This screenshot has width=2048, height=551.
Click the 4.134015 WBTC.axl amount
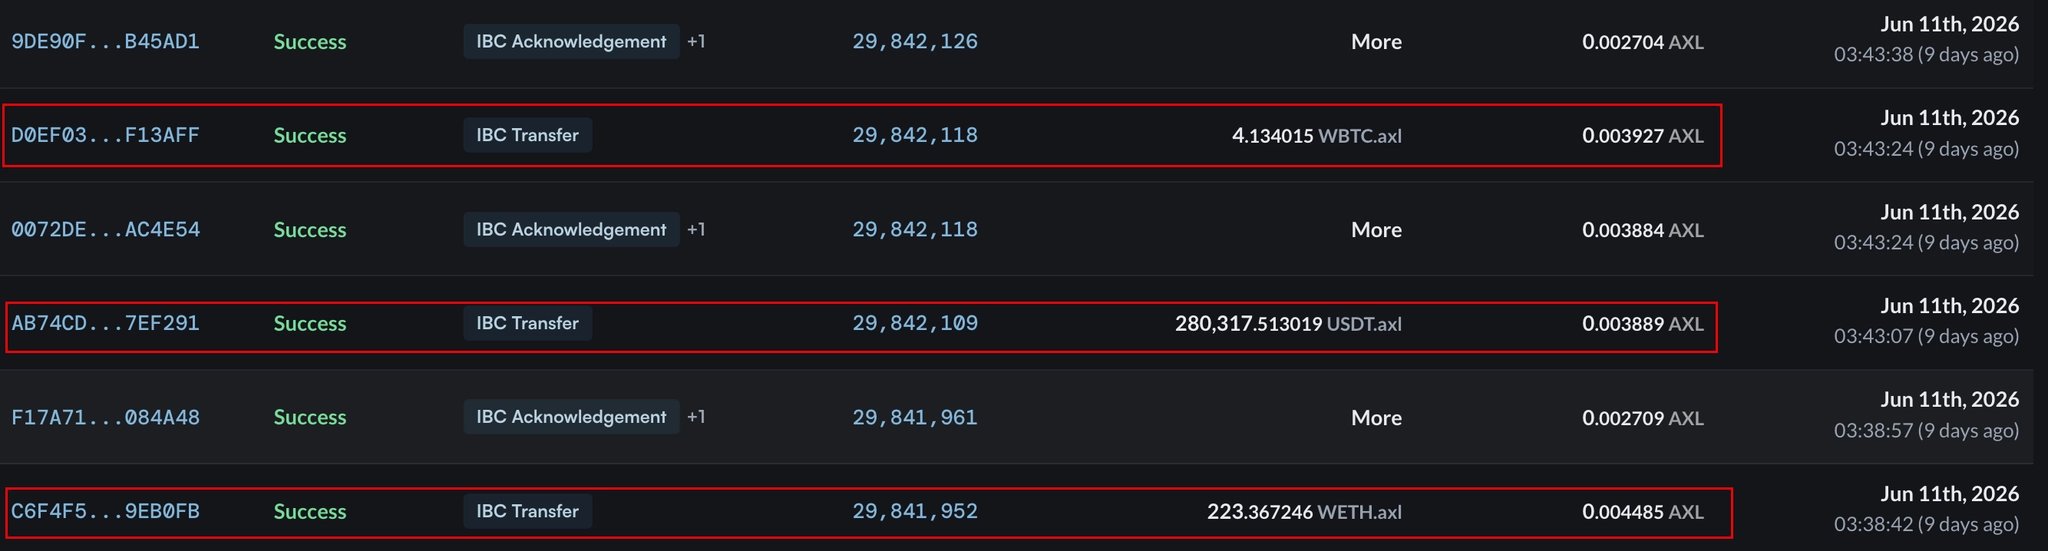coord(1316,136)
